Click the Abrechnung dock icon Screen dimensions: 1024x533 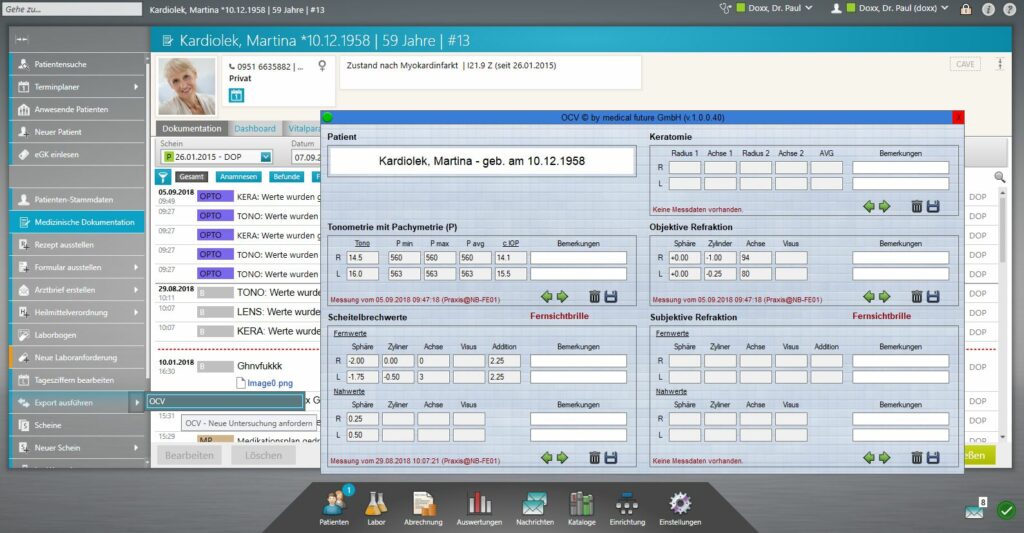pos(423,504)
